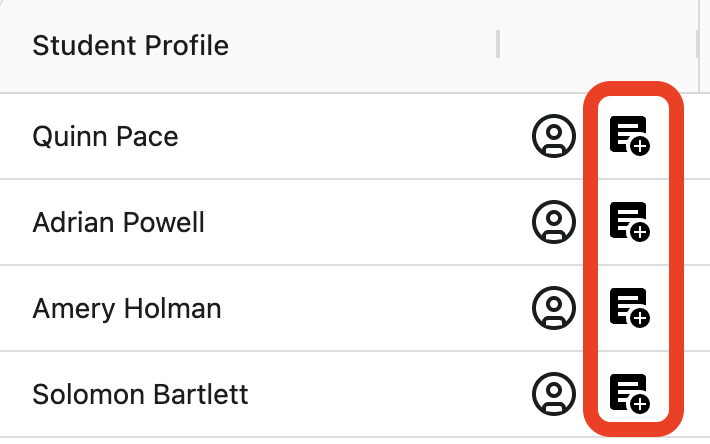The height and width of the screenshot is (444, 710).
Task: Add a note for Quinn Pace
Action: (630, 136)
